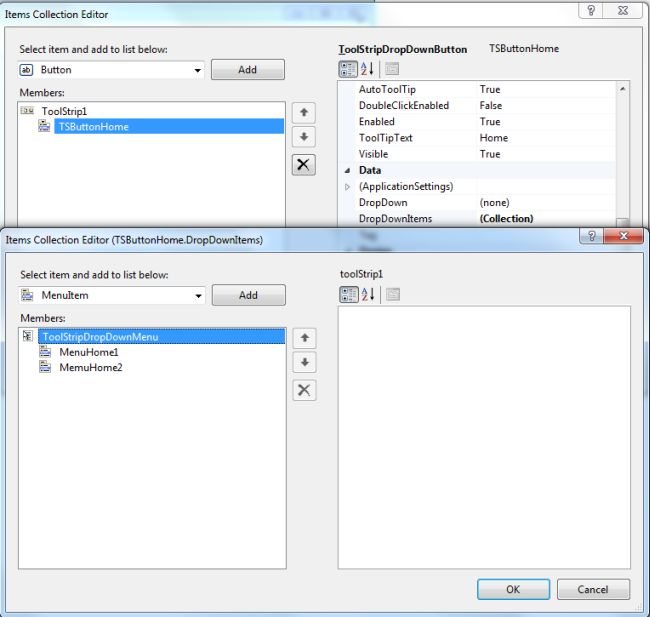Viewport: 650px width, 617px height.
Task: Click the AutoToolTip property row
Action: [x=477, y=89]
